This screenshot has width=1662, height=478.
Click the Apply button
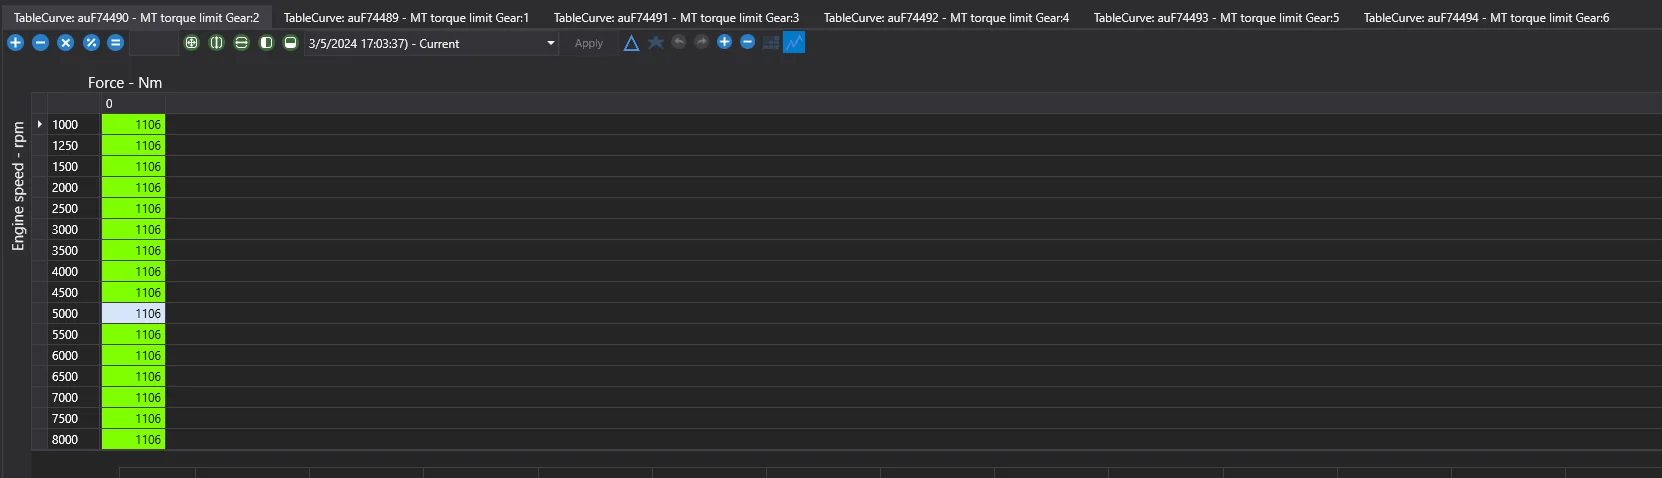(x=589, y=43)
